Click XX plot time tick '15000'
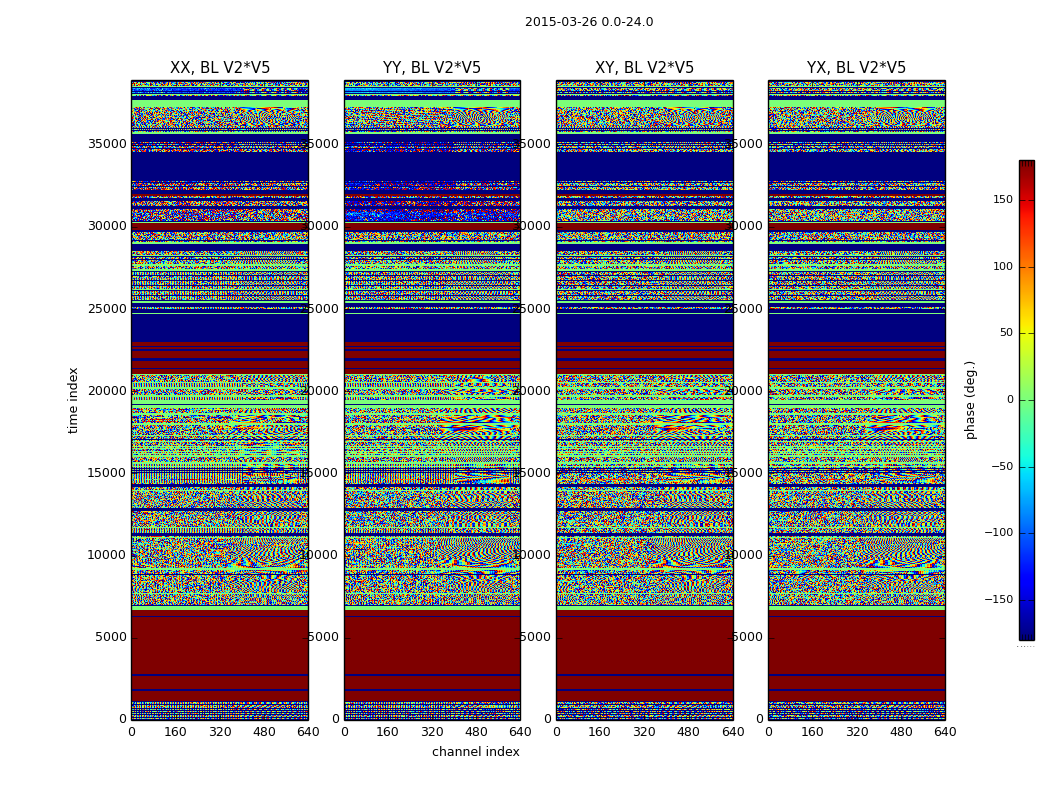1050x800 pixels. (107, 473)
